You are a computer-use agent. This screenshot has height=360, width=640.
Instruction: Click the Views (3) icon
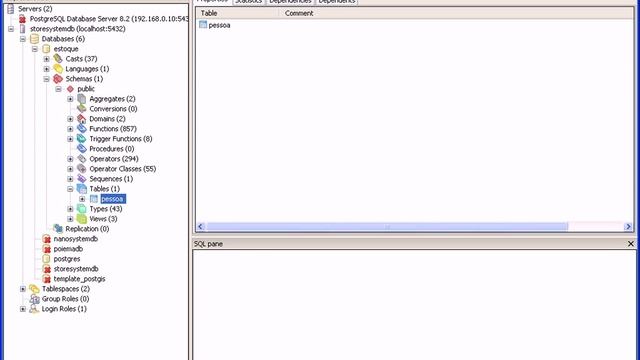click(x=82, y=219)
